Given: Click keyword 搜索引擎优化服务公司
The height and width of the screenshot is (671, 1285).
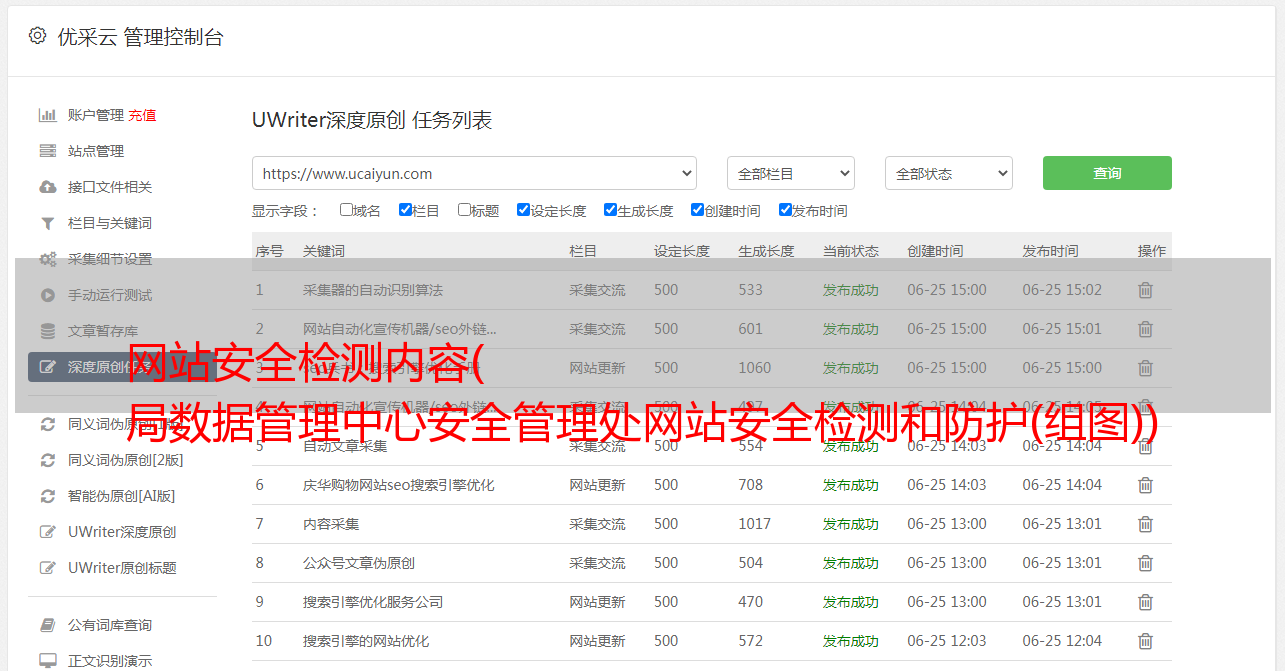Looking at the screenshot, I should 373,602.
